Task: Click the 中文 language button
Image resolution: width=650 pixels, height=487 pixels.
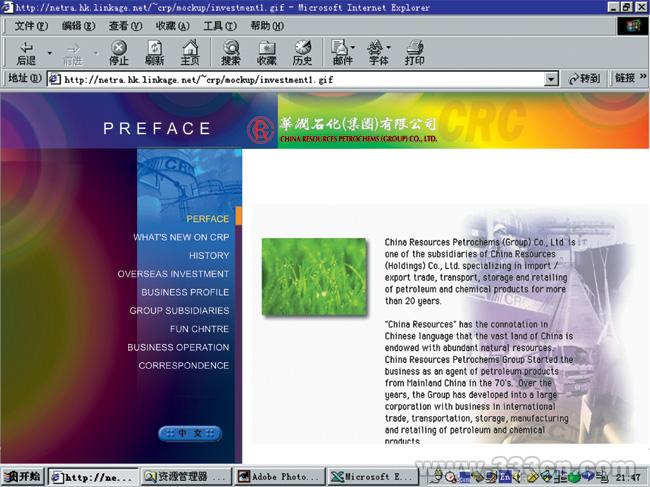Action: pyautogui.click(x=190, y=433)
